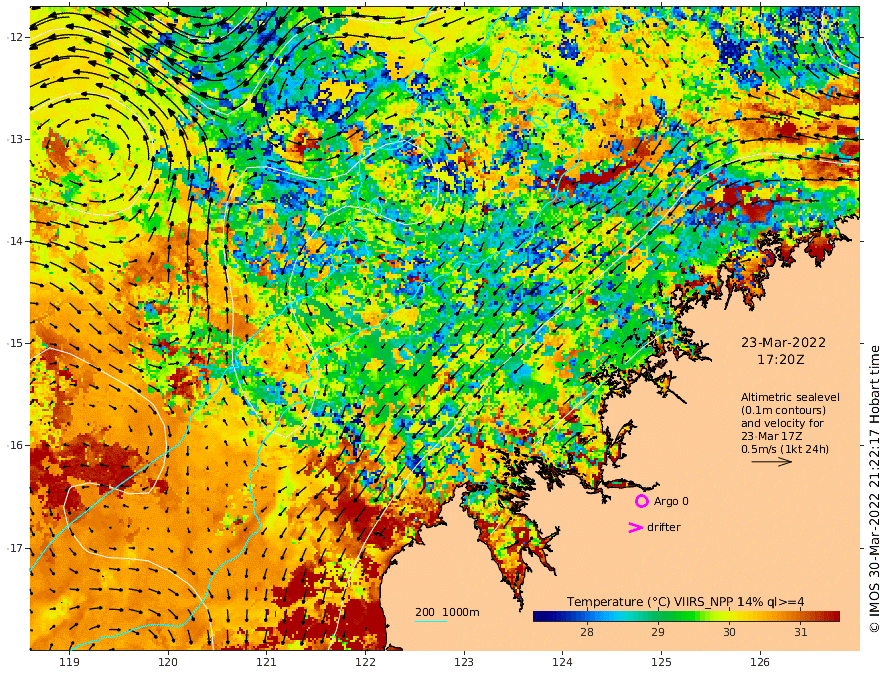Click the latitude '-17' axis label
This screenshot has height=680, width=880.
pos(15,548)
